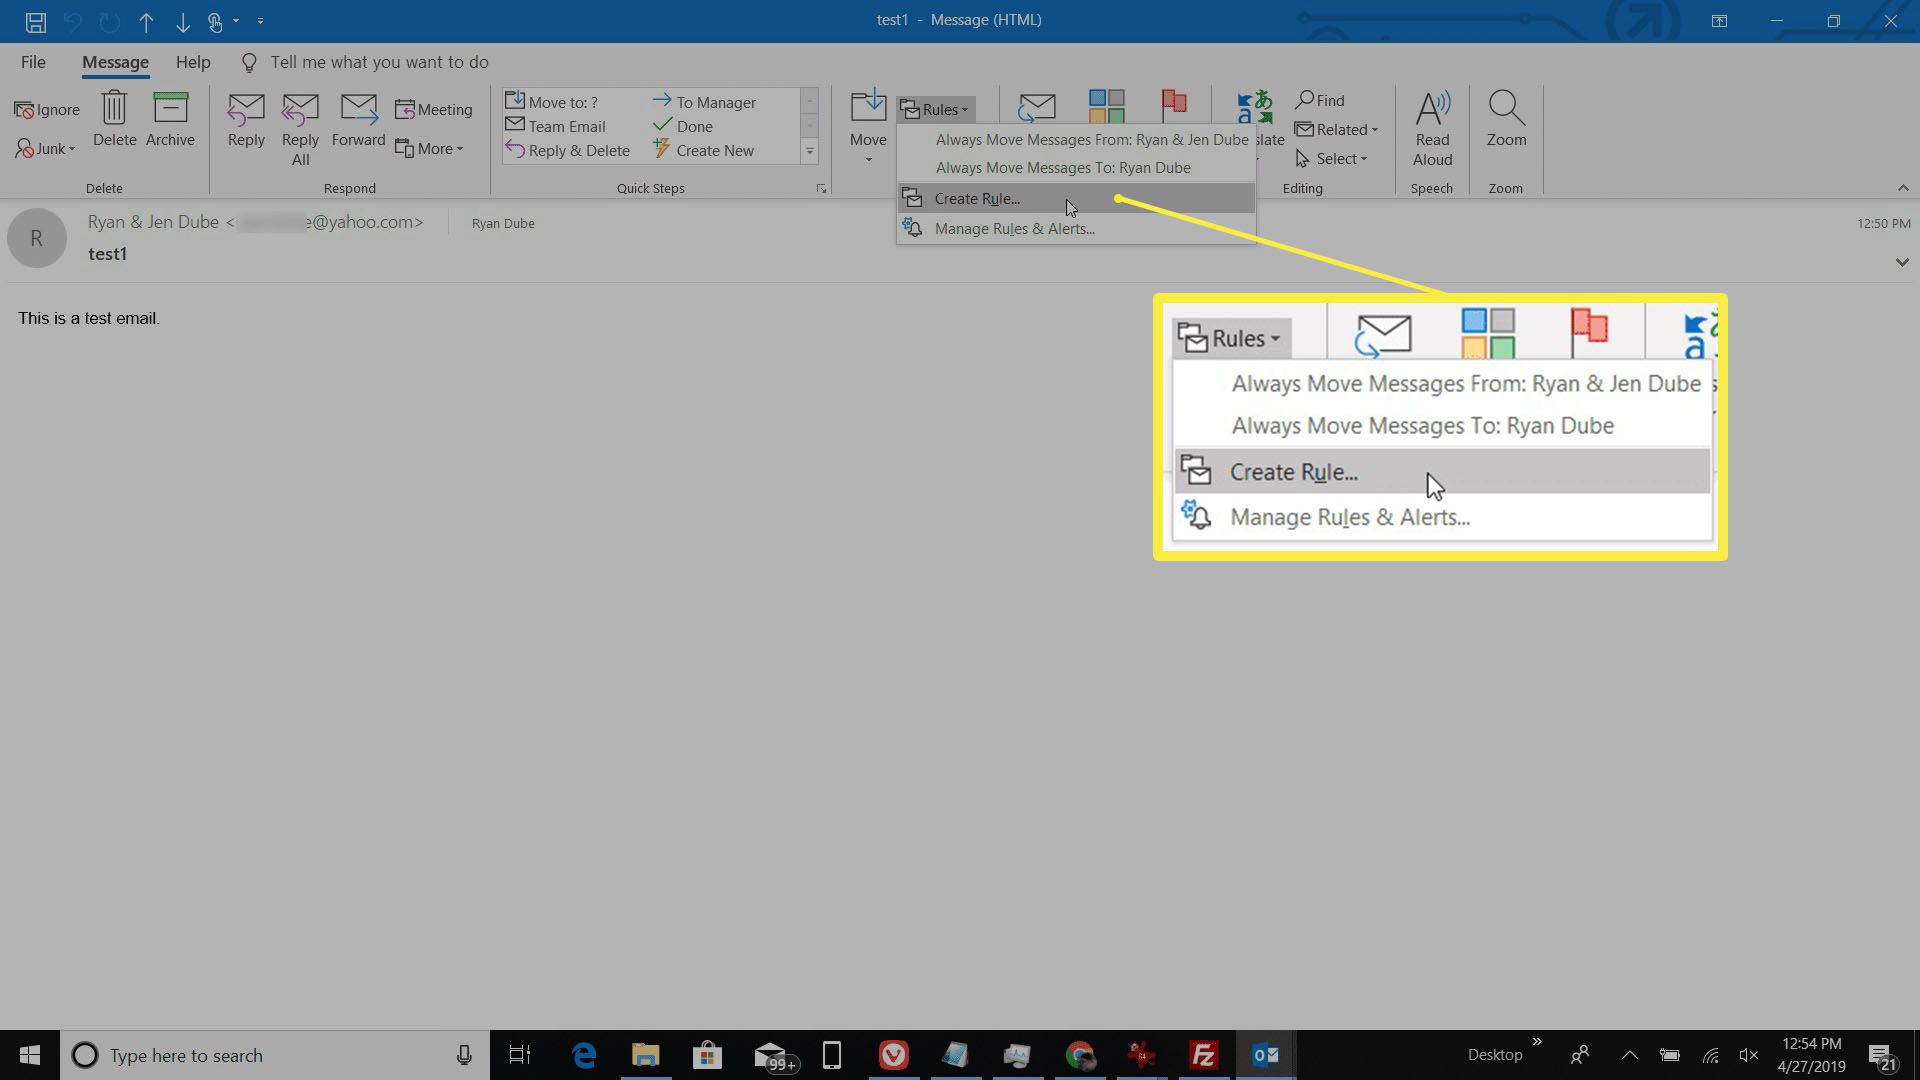Click the Rules dropdown button
The height and width of the screenshot is (1080, 1920).
pyautogui.click(x=934, y=109)
